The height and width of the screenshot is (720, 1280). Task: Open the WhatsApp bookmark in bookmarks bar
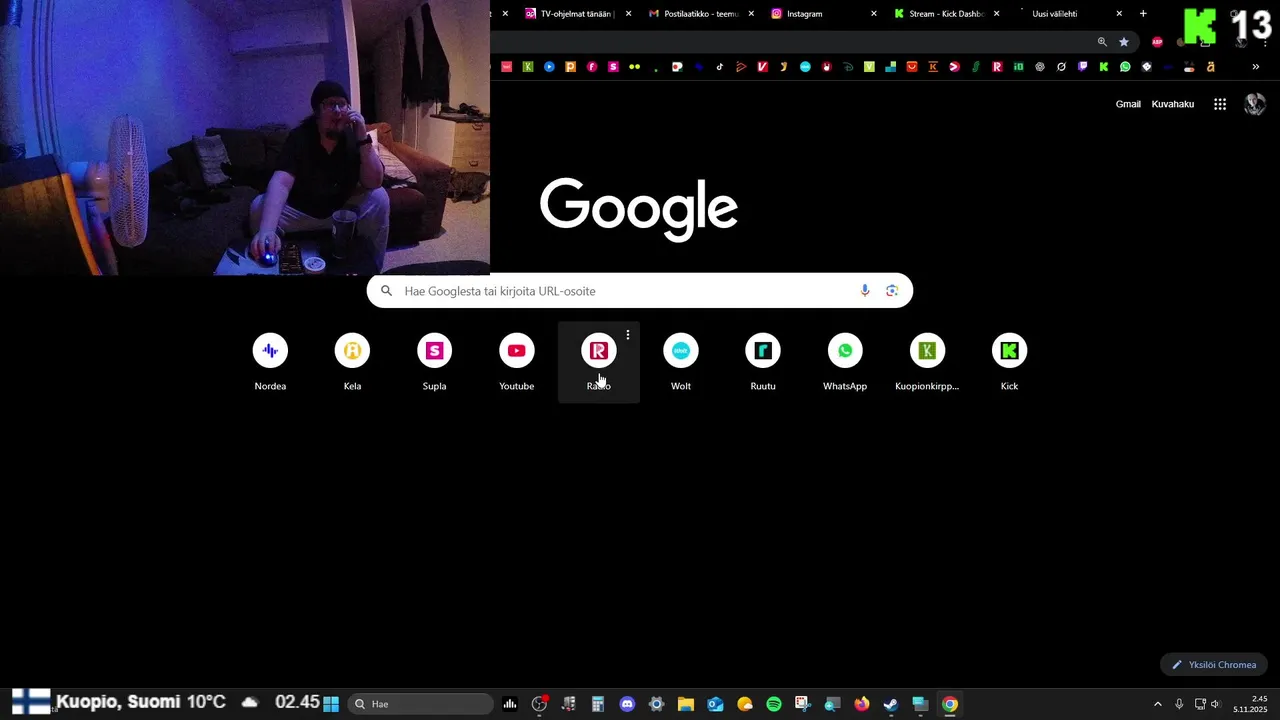tap(1125, 67)
